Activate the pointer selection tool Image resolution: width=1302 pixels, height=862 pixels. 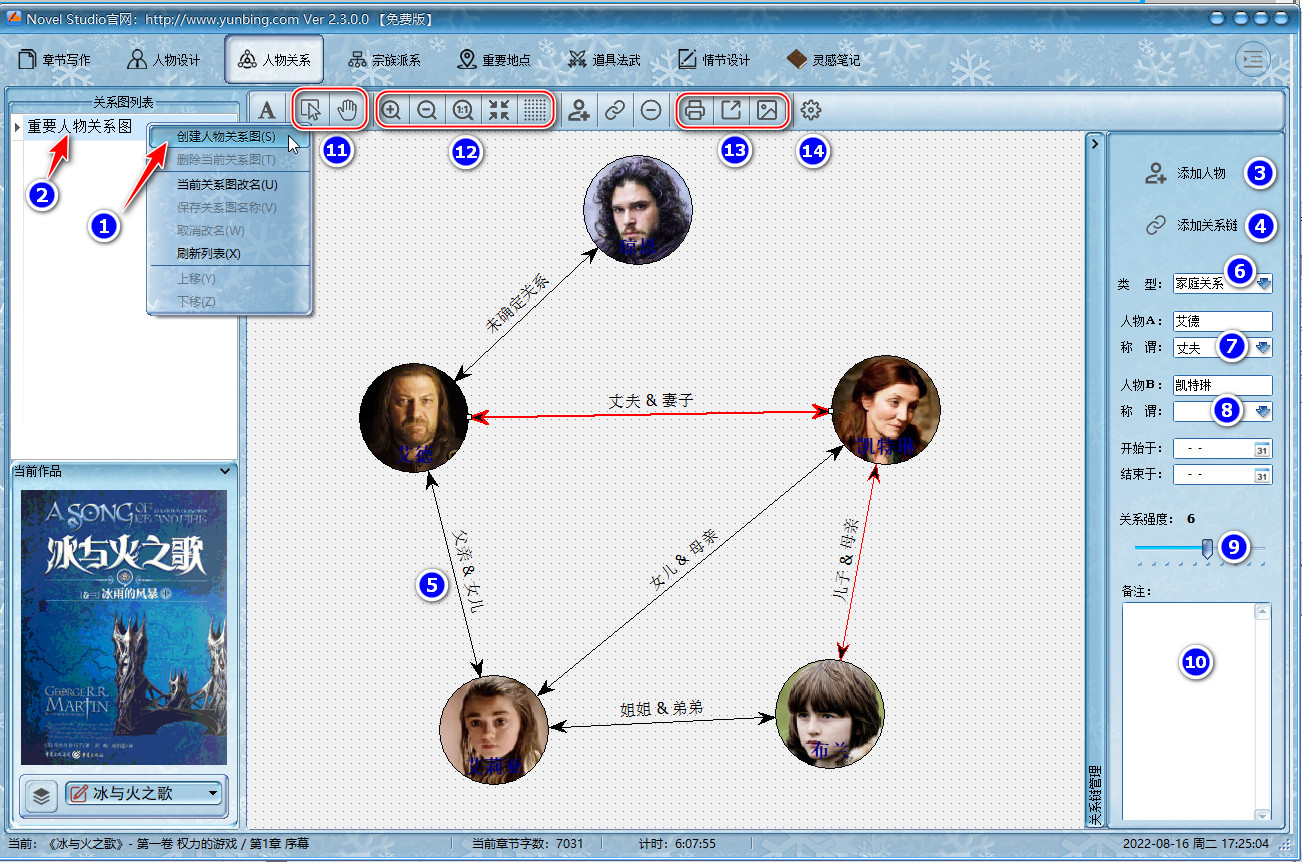point(311,110)
